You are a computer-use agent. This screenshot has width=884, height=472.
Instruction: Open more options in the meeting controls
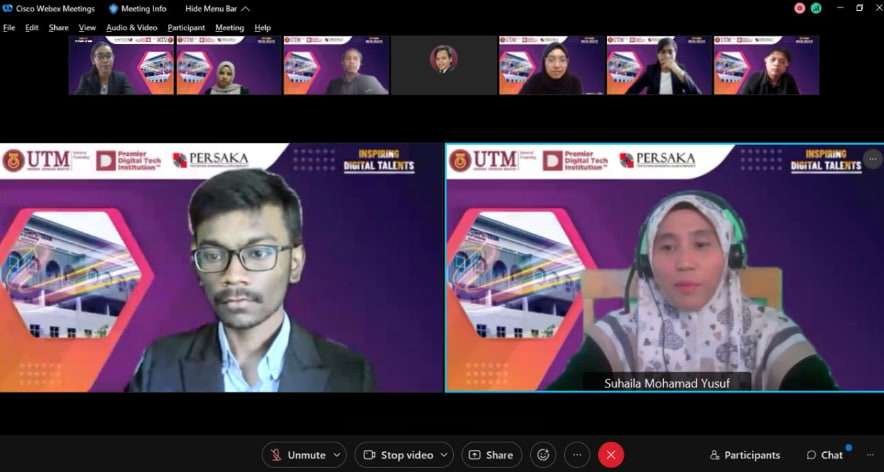click(x=577, y=455)
